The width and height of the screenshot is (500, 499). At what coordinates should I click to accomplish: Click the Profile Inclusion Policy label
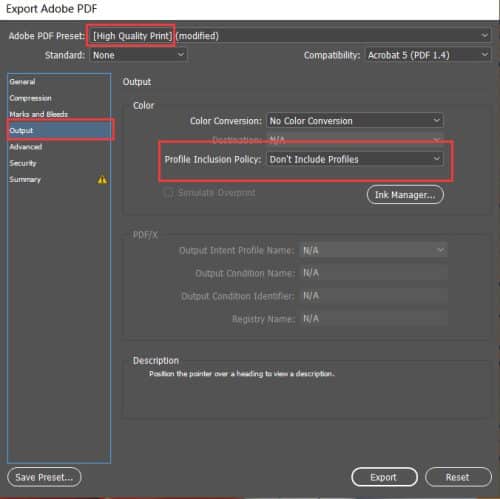[213, 159]
